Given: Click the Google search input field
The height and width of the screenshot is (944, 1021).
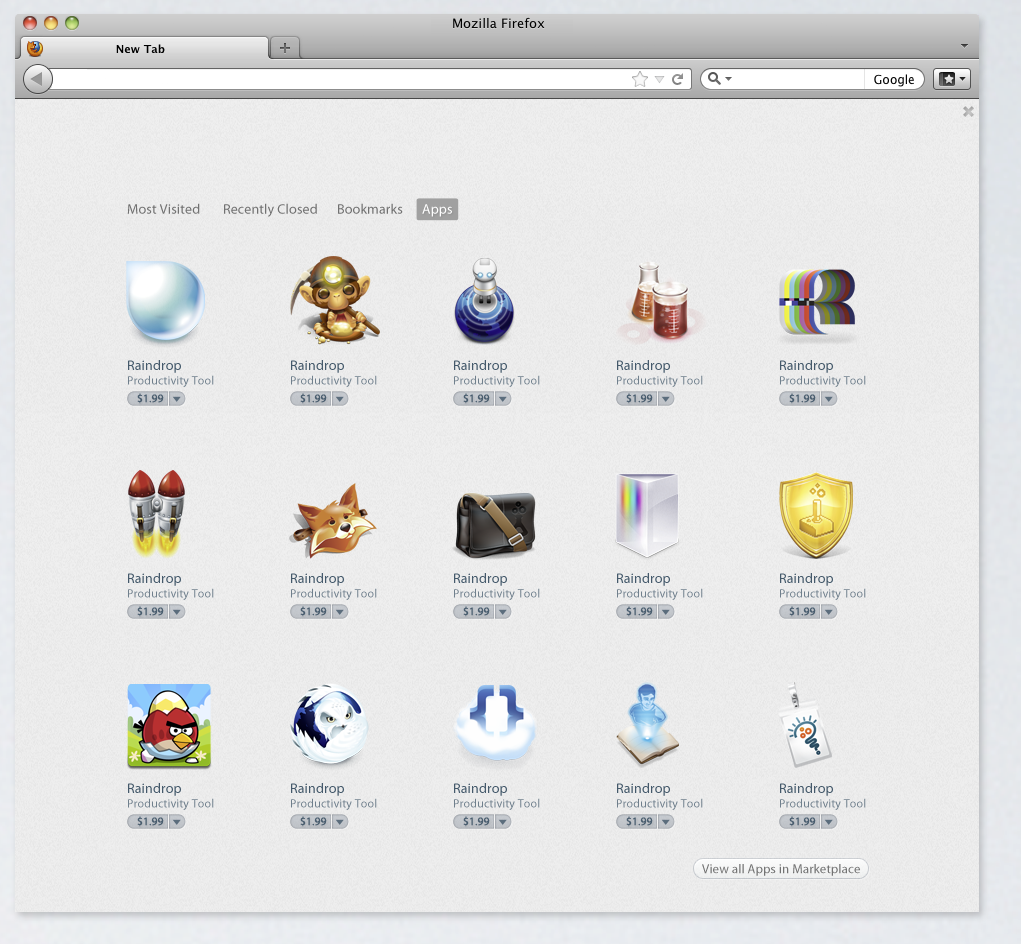Looking at the screenshot, I should click(798, 79).
